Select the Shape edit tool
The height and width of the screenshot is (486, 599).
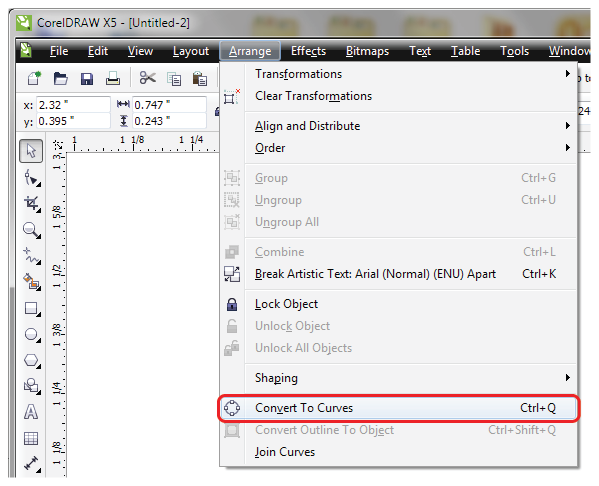pos(31,177)
